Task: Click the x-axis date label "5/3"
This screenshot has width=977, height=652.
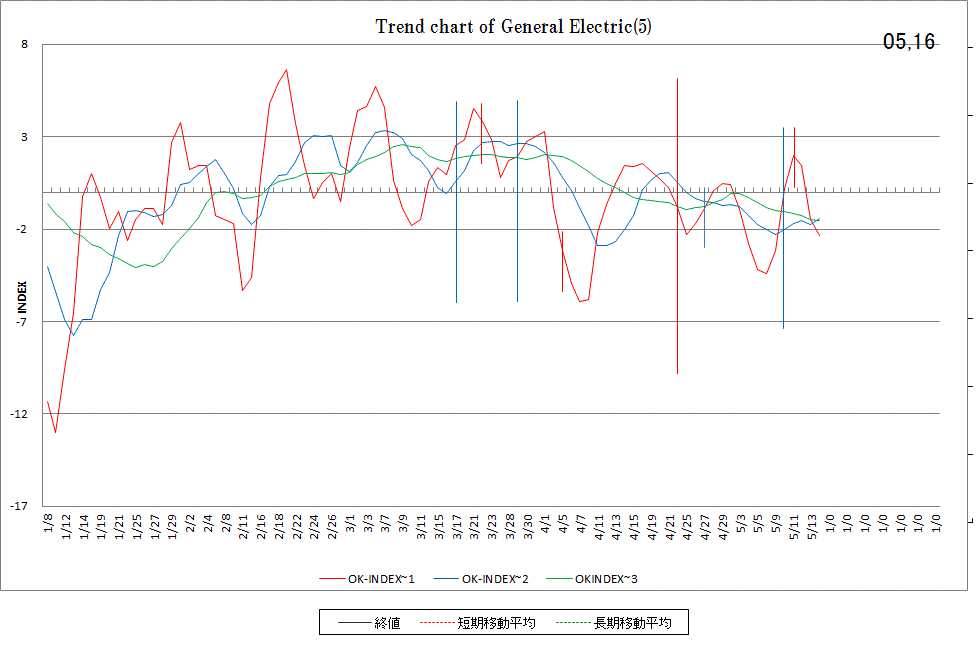Action: pyautogui.click(x=740, y=523)
